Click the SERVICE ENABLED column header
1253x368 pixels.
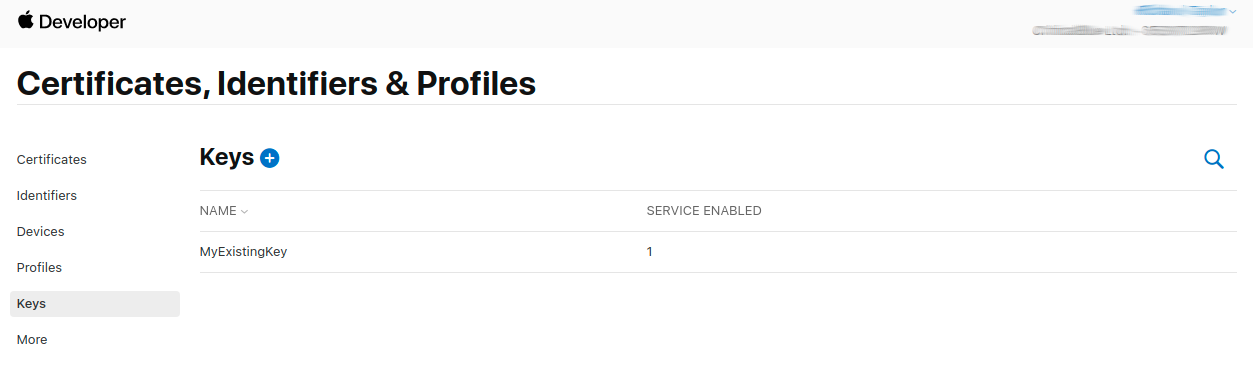[x=704, y=211]
